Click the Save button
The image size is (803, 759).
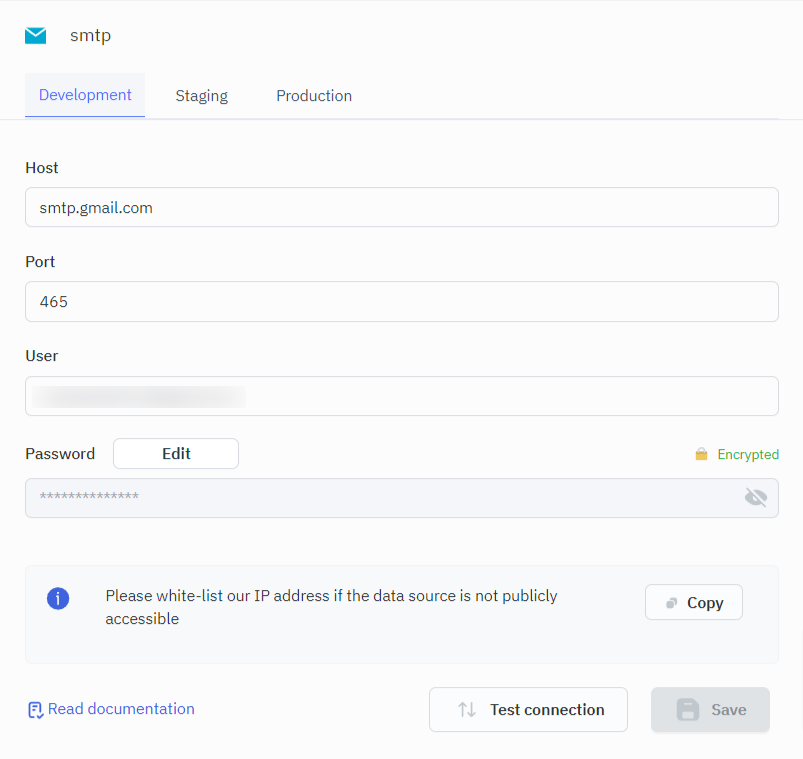[710, 710]
